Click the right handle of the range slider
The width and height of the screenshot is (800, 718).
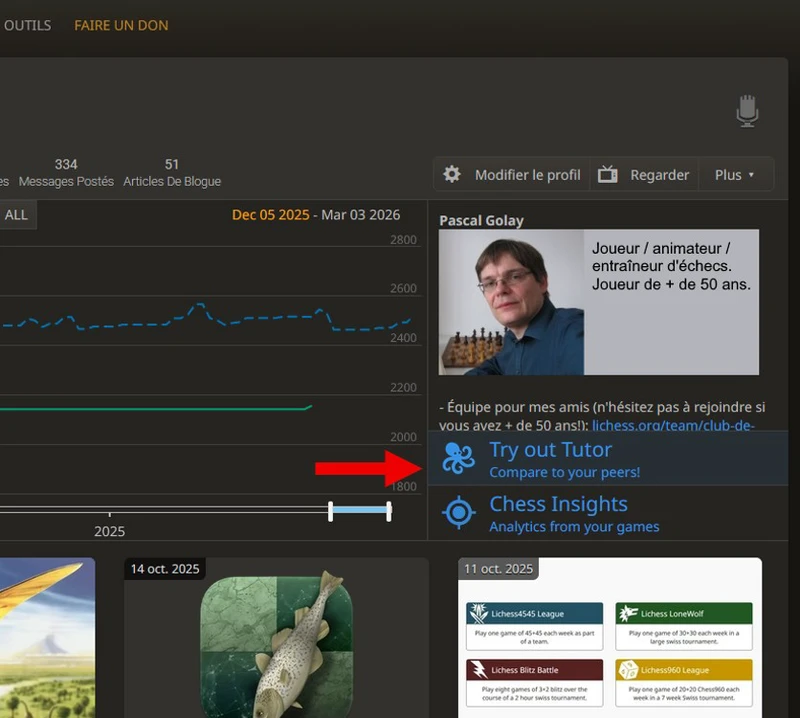tap(389, 510)
